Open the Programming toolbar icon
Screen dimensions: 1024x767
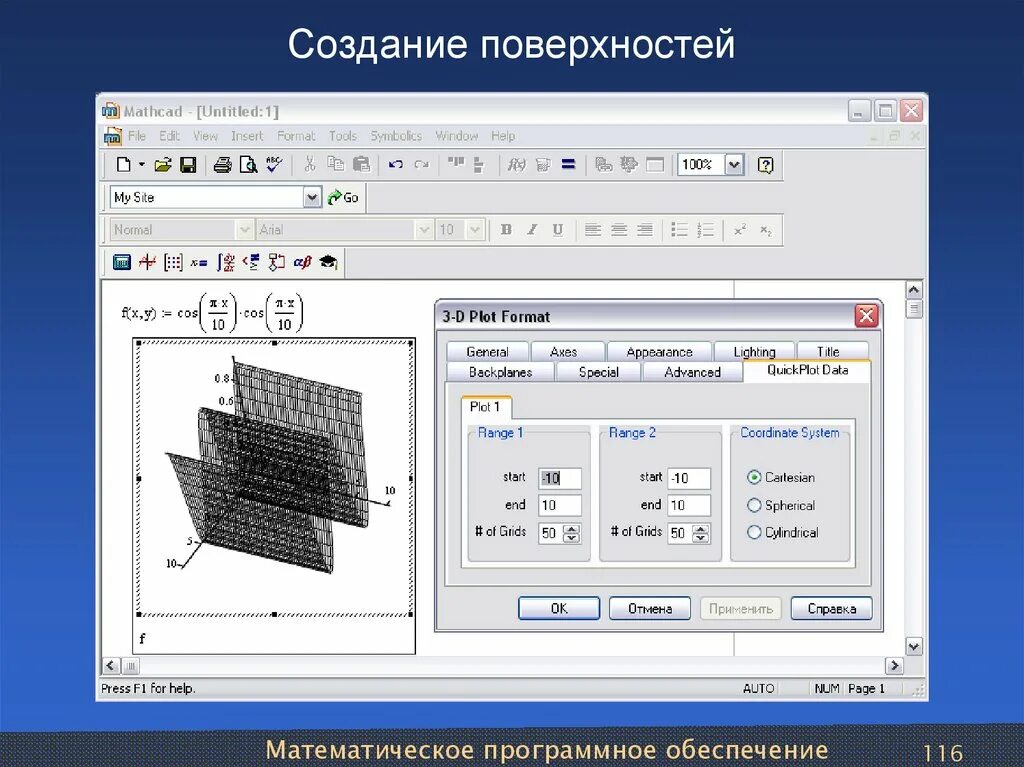pyautogui.click(x=276, y=263)
